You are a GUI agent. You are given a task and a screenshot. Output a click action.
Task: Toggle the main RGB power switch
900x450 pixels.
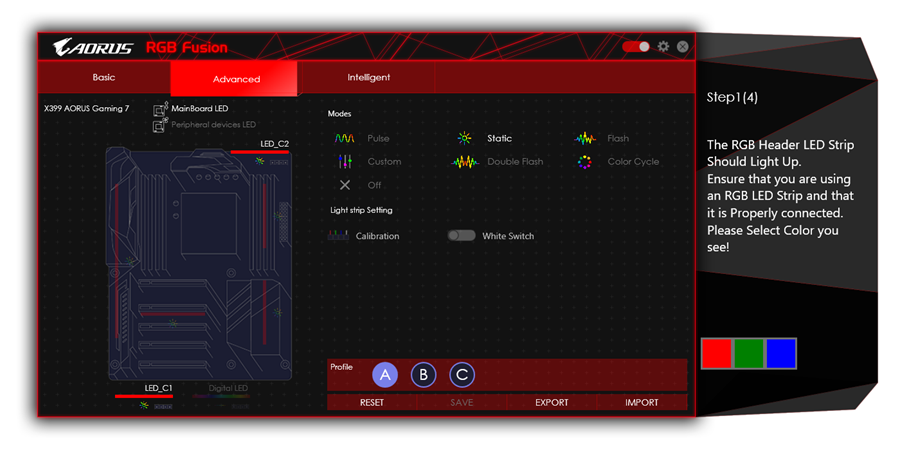coord(635,47)
